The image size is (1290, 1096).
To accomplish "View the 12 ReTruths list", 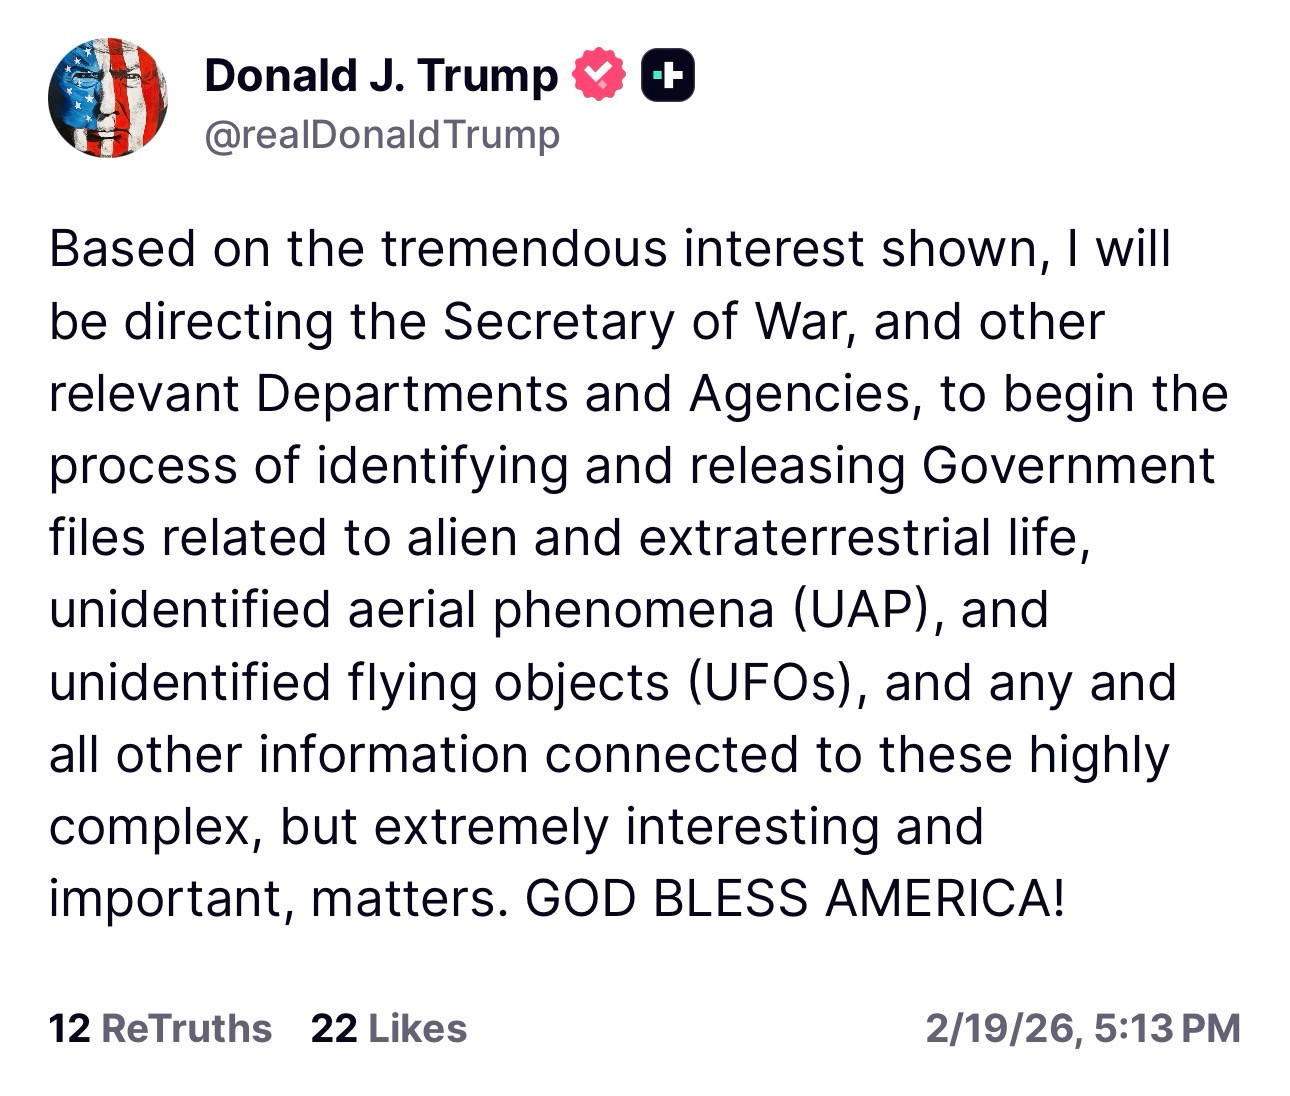I will [x=160, y=1028].
